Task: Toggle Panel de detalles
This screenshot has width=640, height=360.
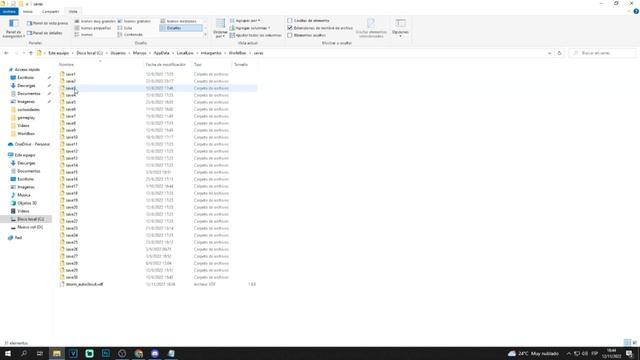Action: [x=44, y=33]
